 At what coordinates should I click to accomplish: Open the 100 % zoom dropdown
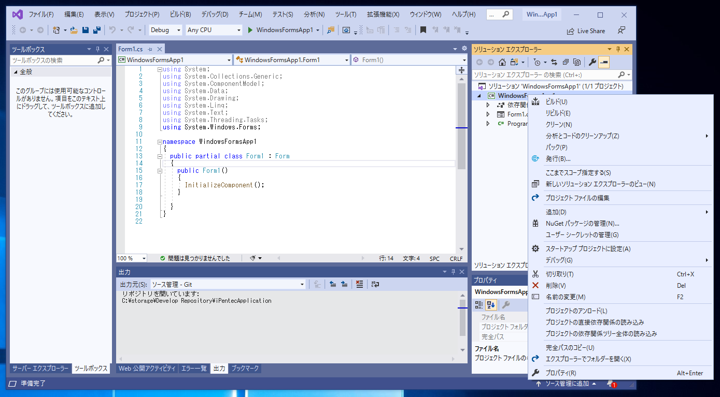click(131, 258)
